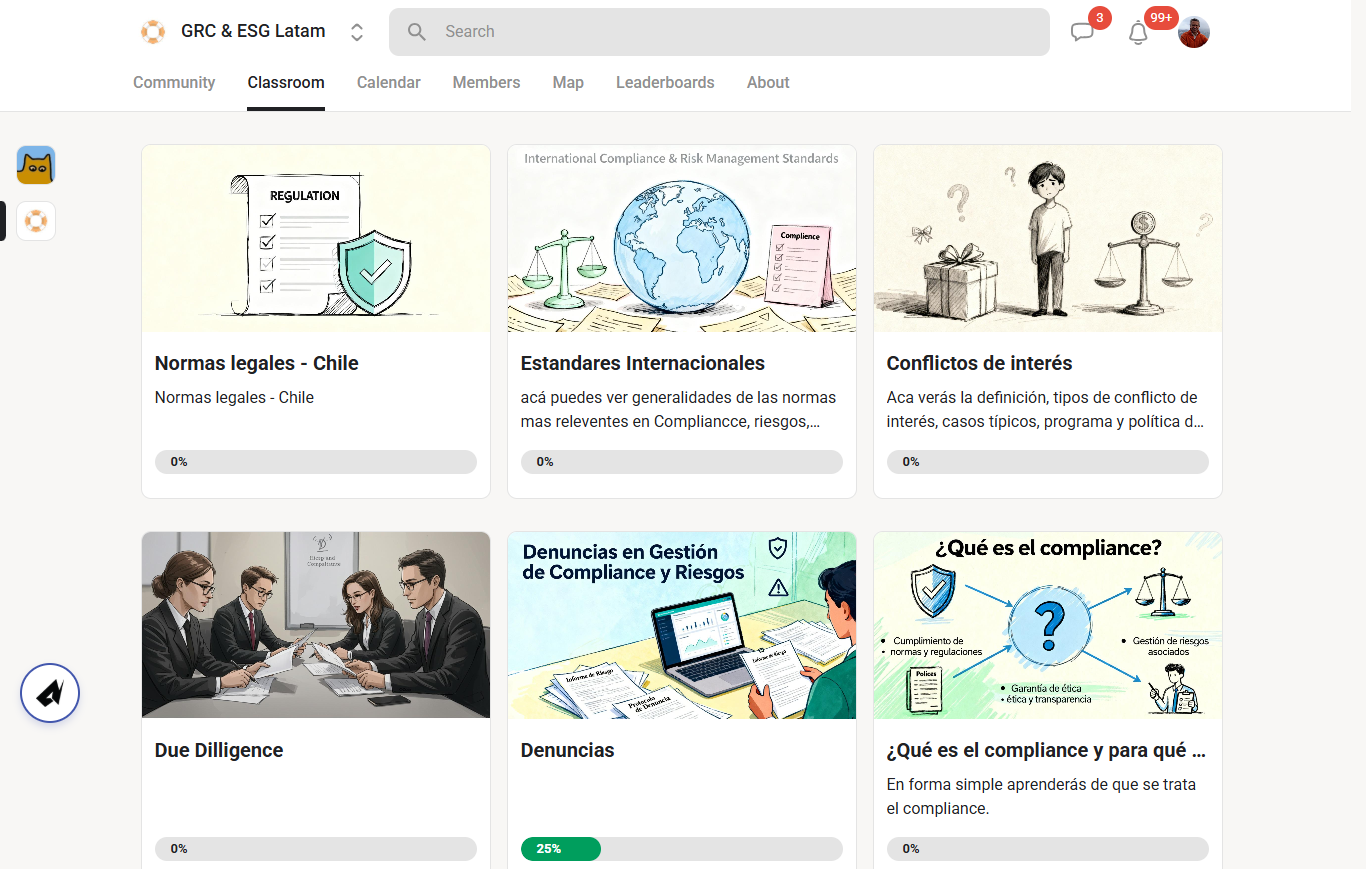Open your profile avatar
Screen dimensions: 1366x869
(1194, 31)
